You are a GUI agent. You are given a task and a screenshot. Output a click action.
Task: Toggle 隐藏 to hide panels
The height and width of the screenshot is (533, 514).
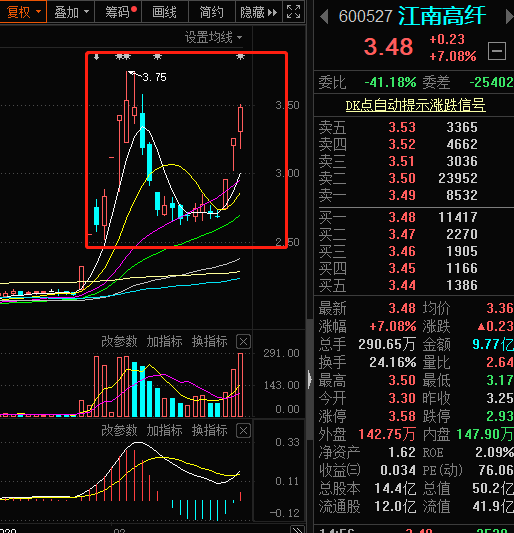(x=258, y=12)
